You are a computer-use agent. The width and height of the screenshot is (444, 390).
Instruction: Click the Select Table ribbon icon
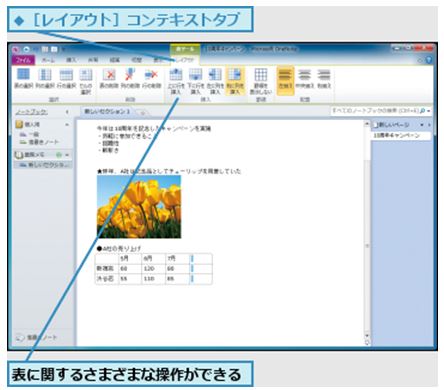23,79
